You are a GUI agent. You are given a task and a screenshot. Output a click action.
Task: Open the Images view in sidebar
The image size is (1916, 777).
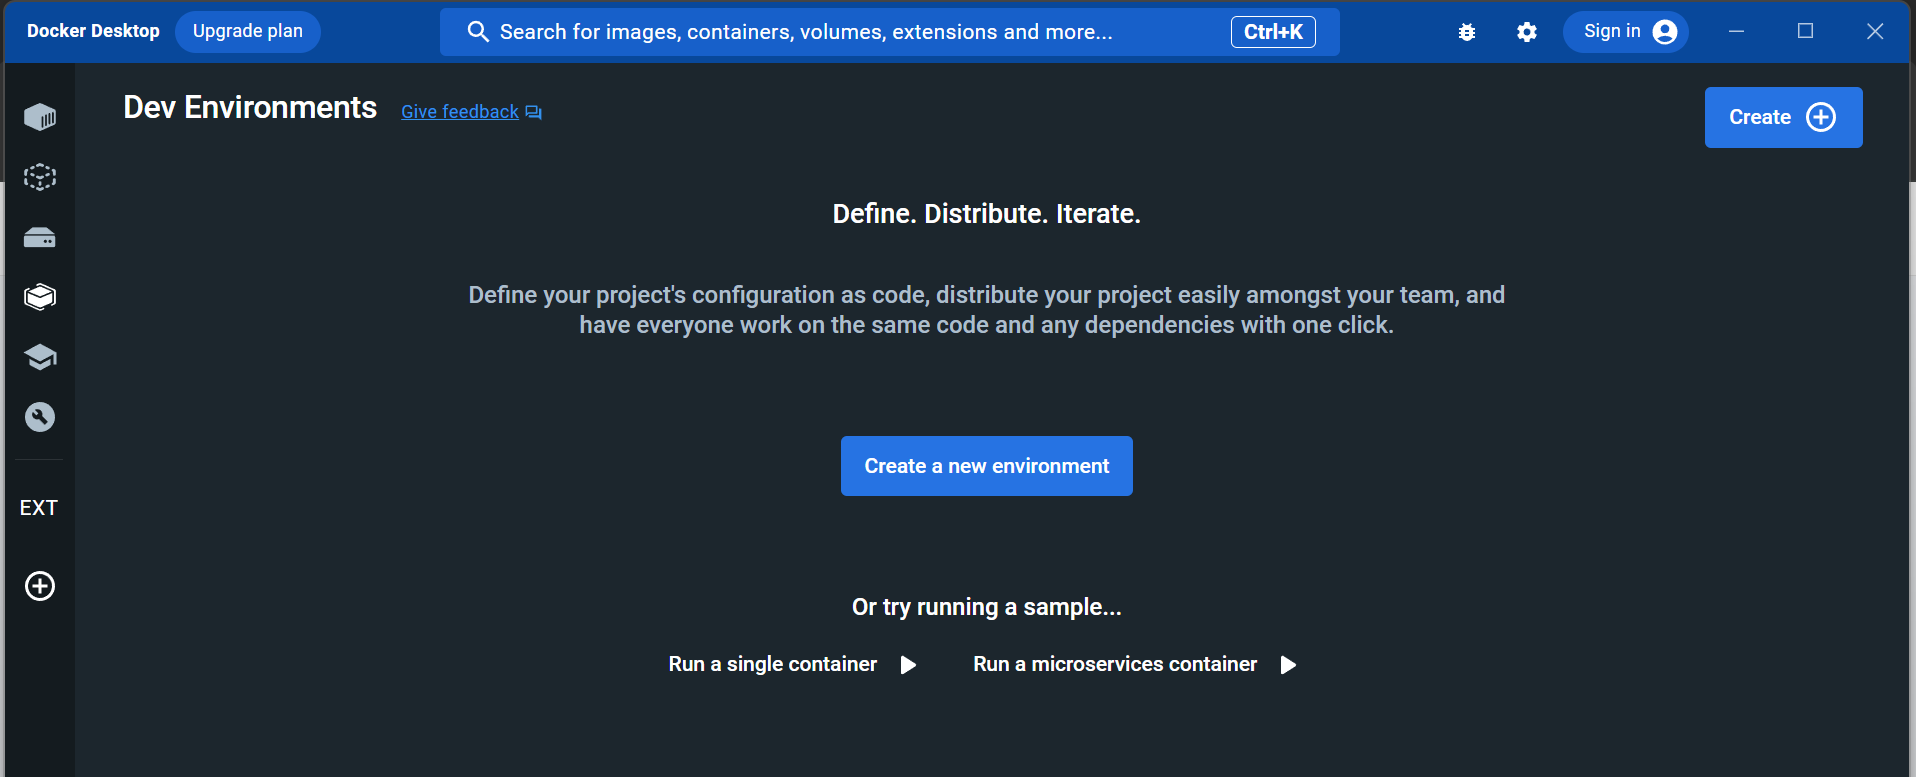tap(40, 177)
